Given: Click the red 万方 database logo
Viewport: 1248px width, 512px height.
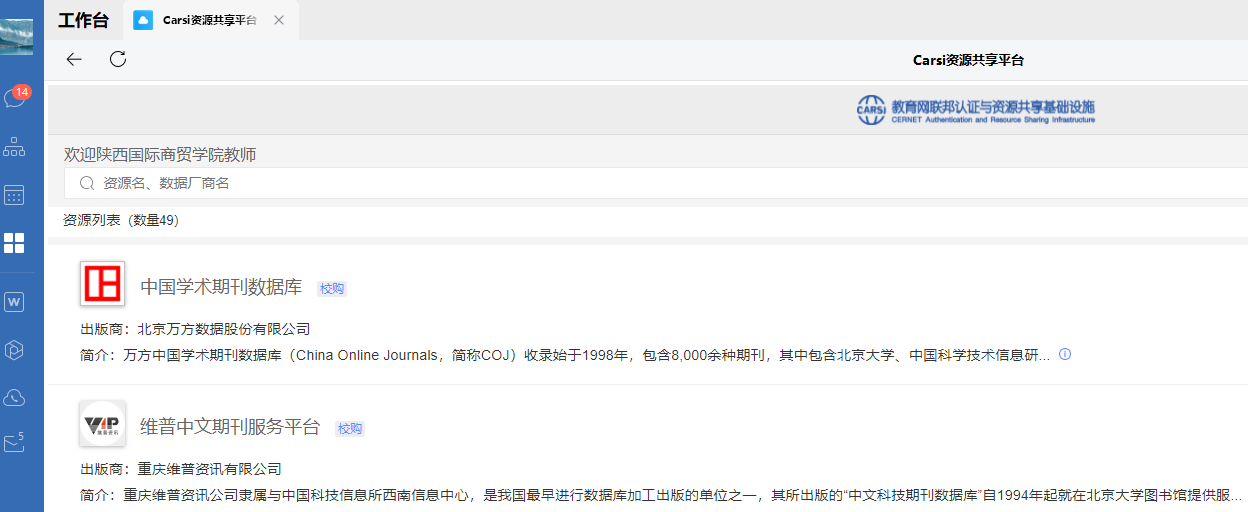Looking at the screenshot, I should pyautogui.click(x=102, y=284).
